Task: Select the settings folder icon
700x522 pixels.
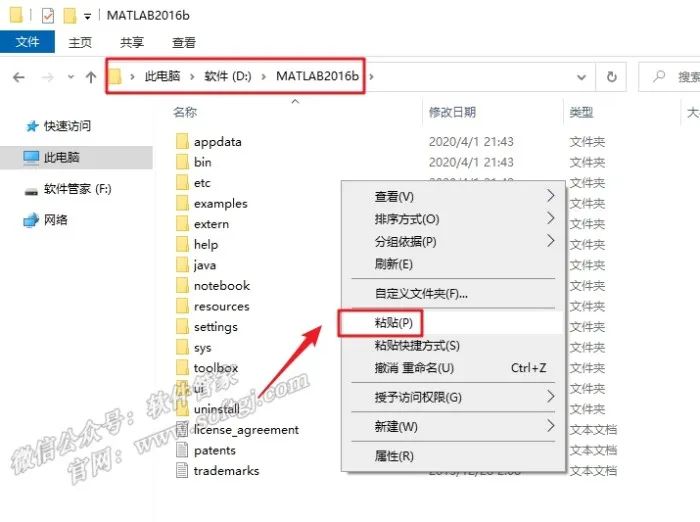Action: coord(182,326)
